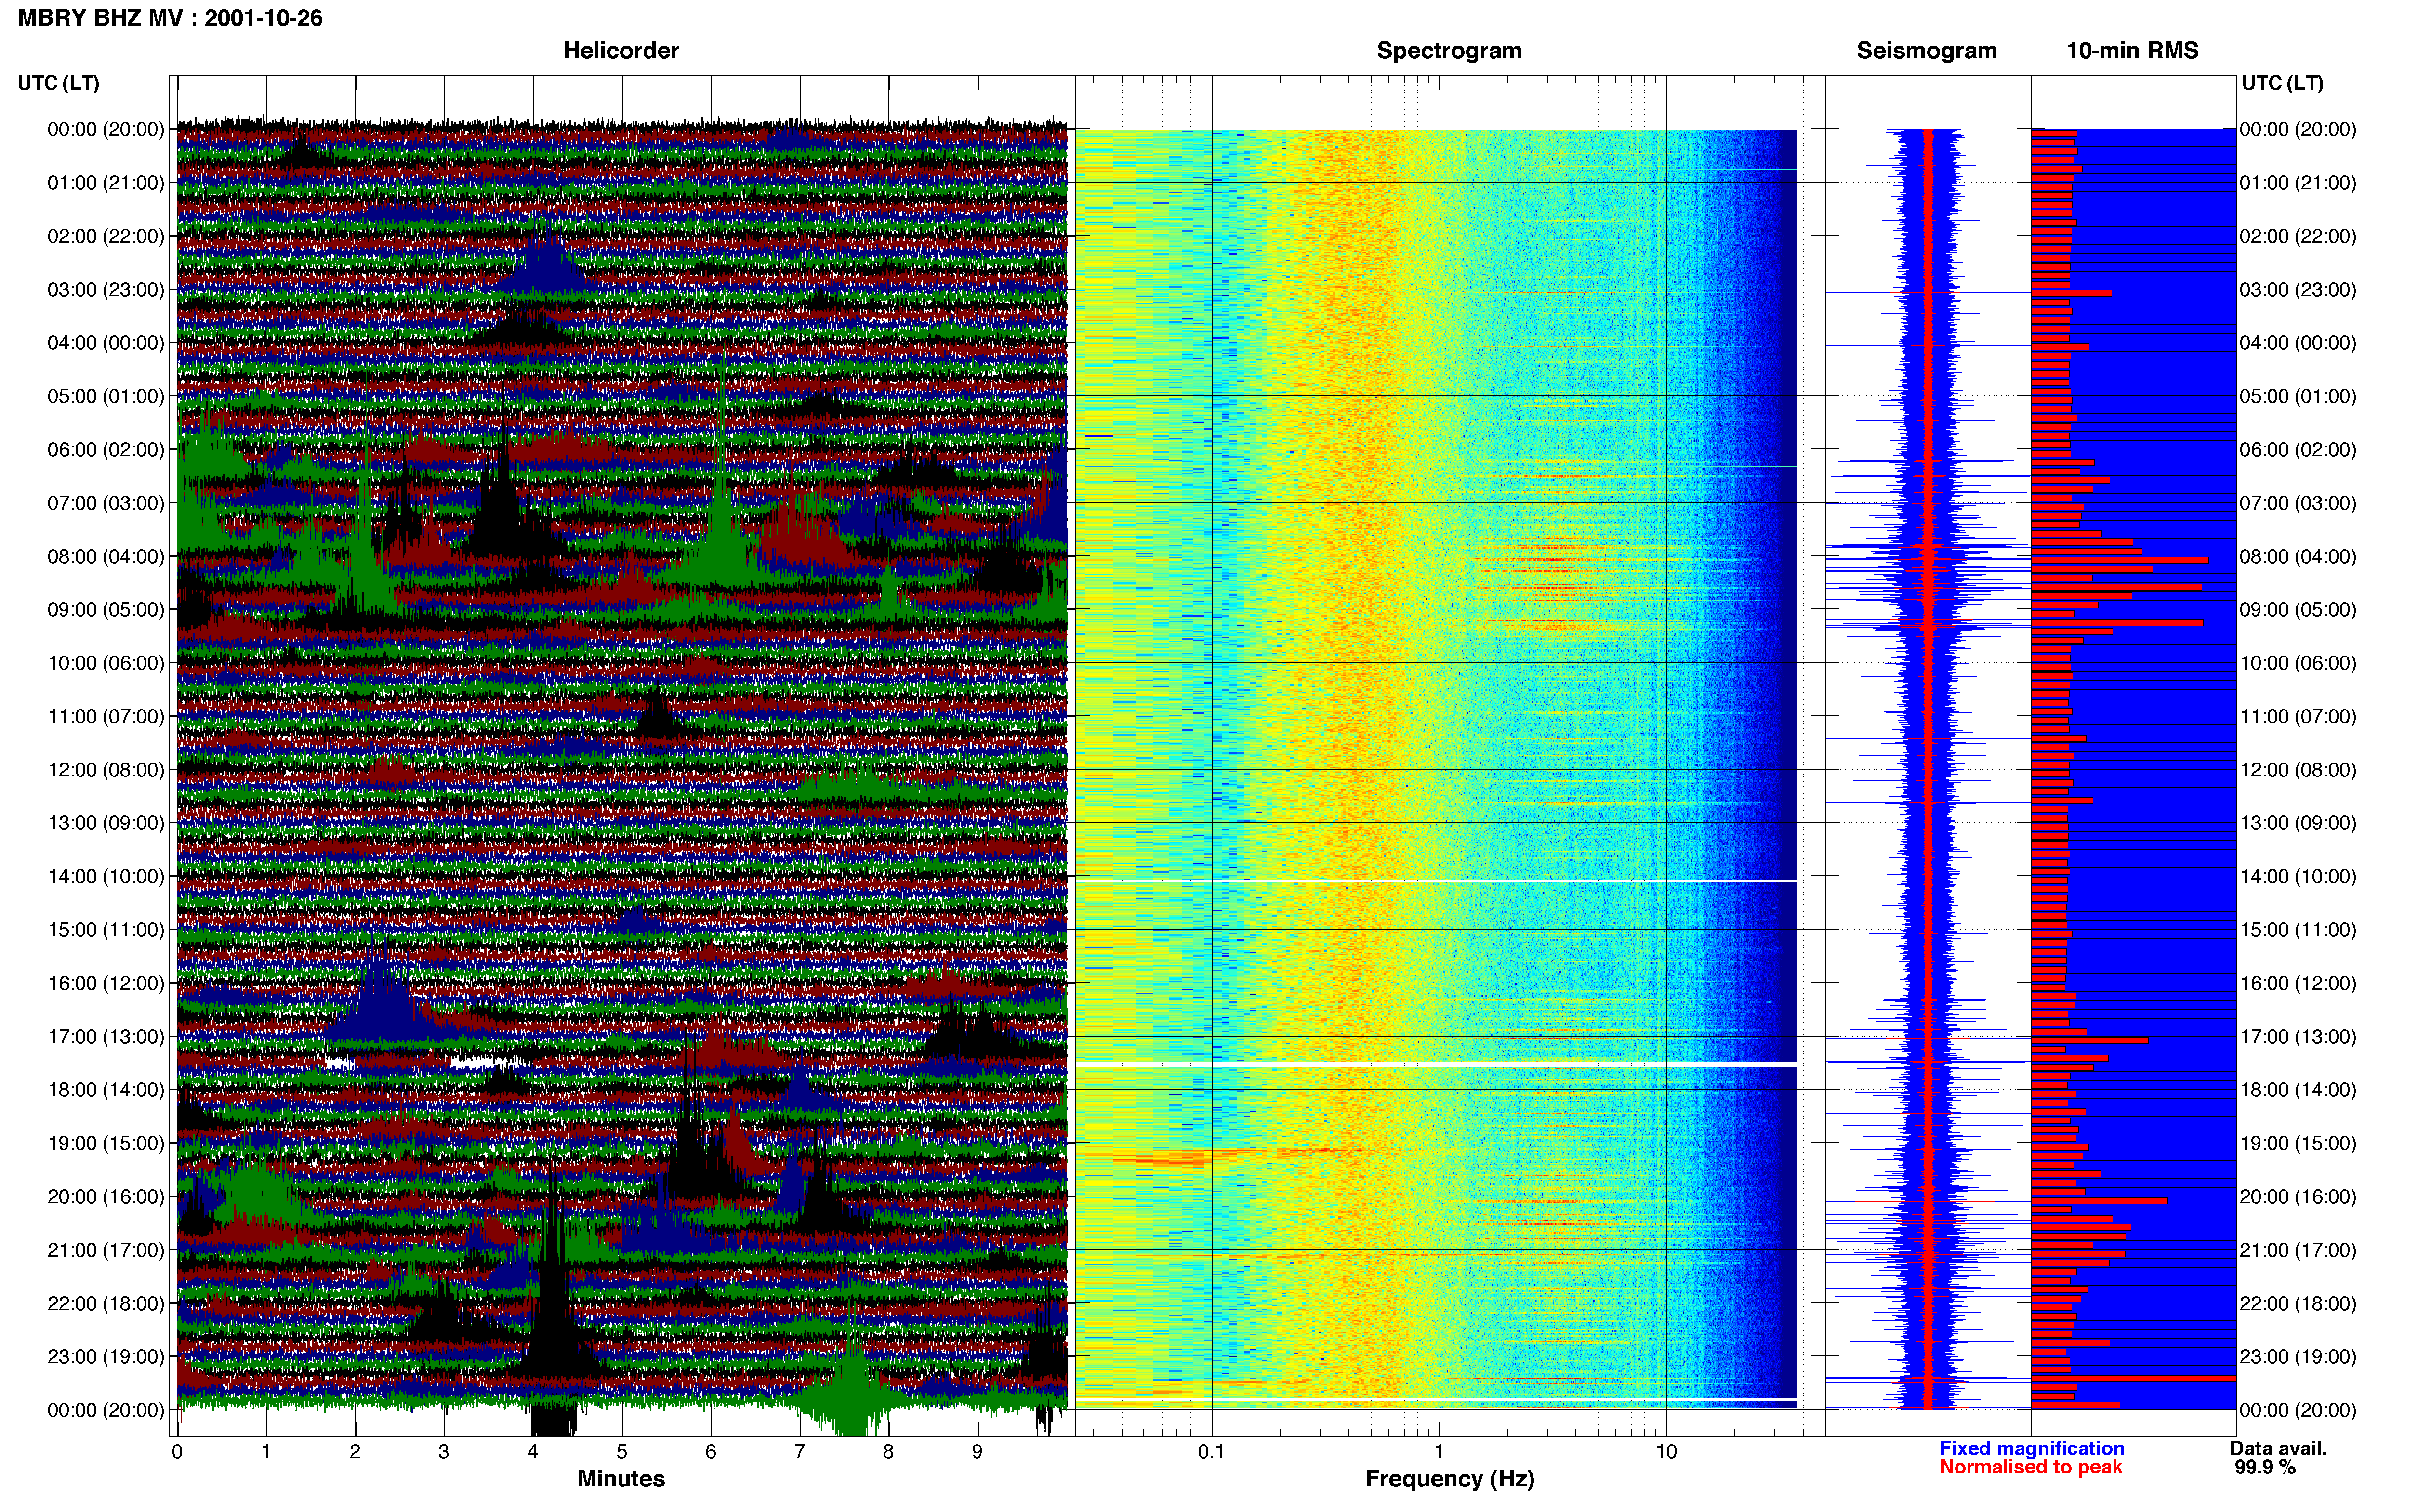Image resolution: width=2418 pixels, height=1512 pixels.
Task: Select the 'Spectrogram' panel title
Action: tap(1449, 51)
